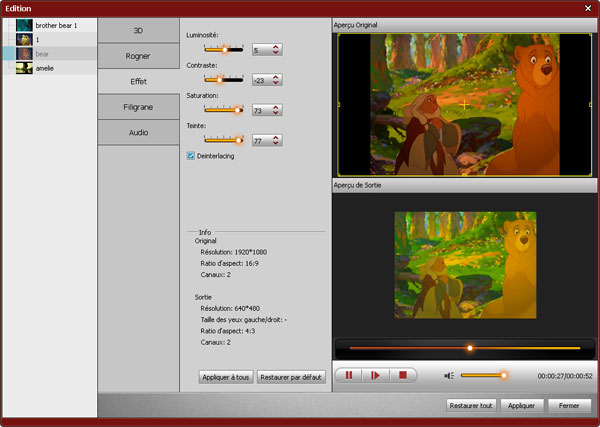Select the 'brother bear 1' video thumbnail
Screen dimensions: 600x427
pos(24,24)
